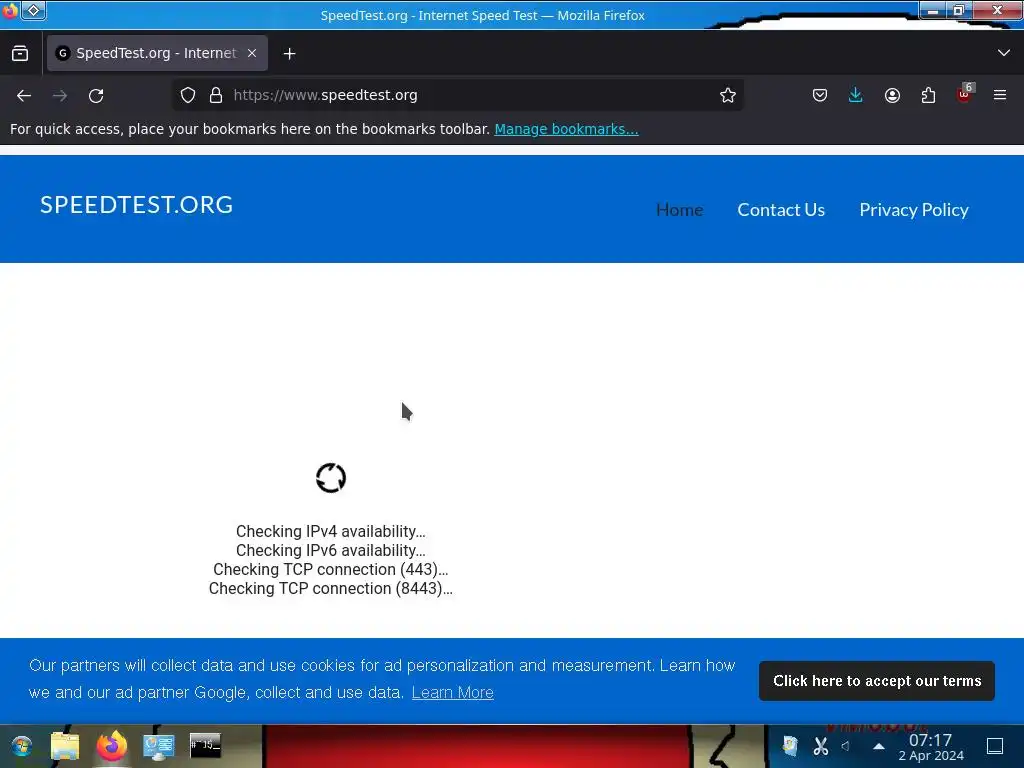
Task: Open the tracking protection shield icon
Action: coord(188,95)
